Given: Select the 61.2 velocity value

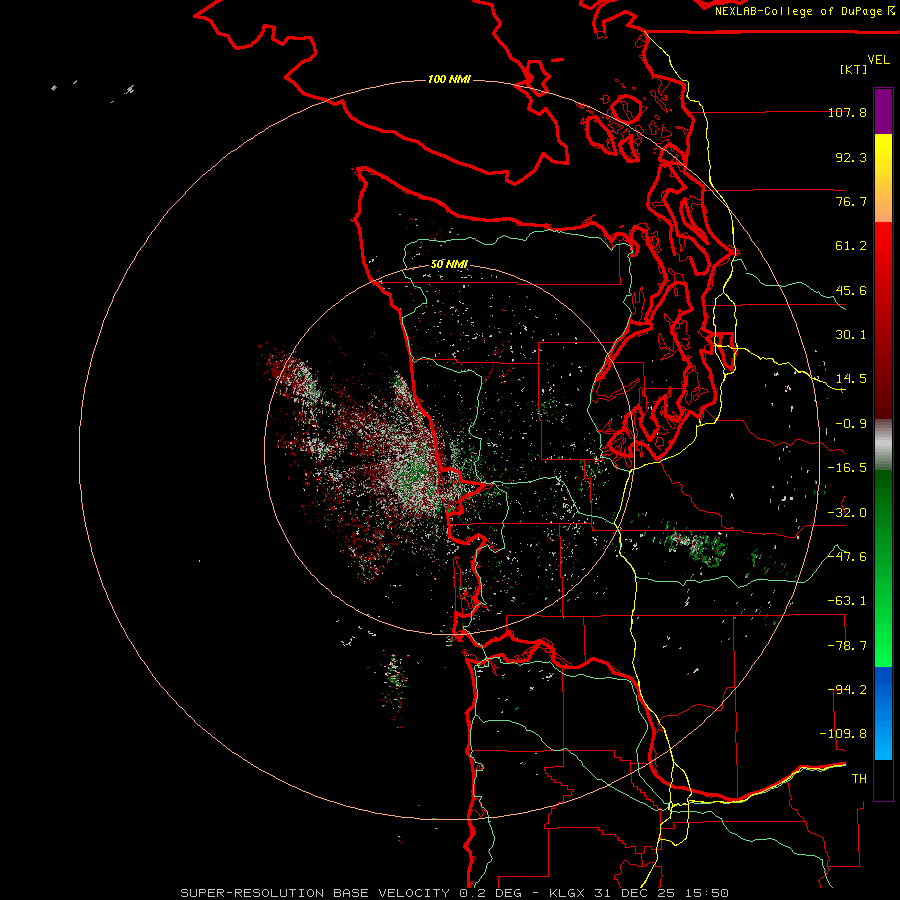Looking at the screenshot, I should pyautogui.click(x=851, y=246).
